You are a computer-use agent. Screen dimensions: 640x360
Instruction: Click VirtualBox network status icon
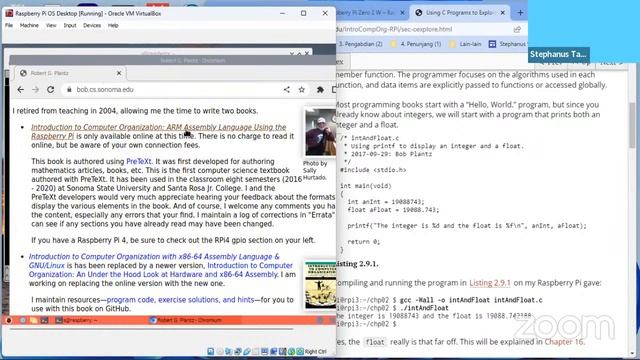pyautogui.click(x=238, y=351)
